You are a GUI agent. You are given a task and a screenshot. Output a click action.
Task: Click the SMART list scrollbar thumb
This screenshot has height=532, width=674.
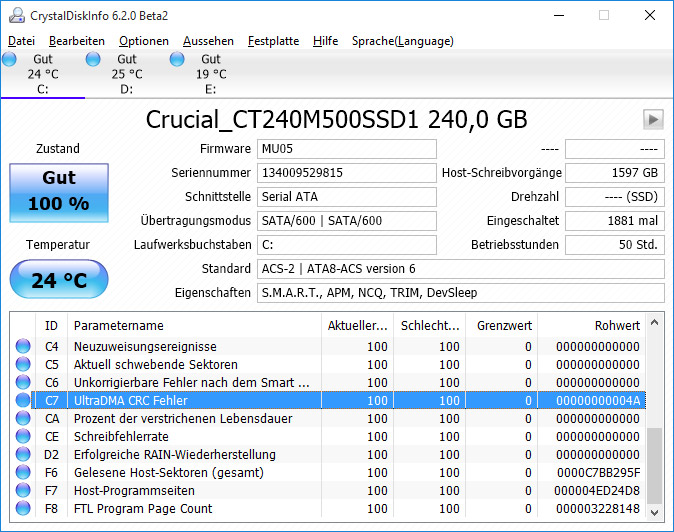pos(654,466)
